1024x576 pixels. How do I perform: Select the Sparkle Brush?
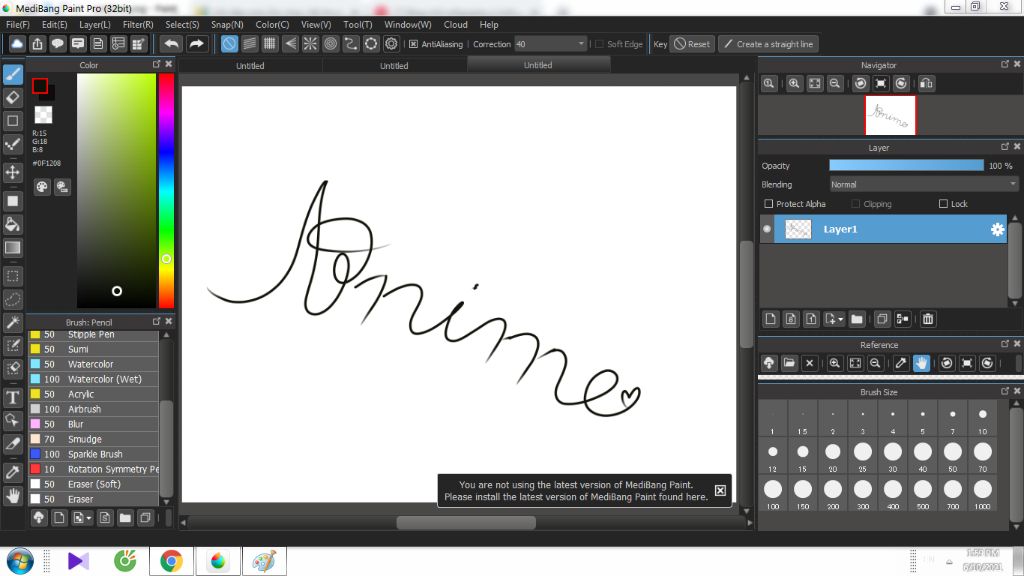[93, 454]
